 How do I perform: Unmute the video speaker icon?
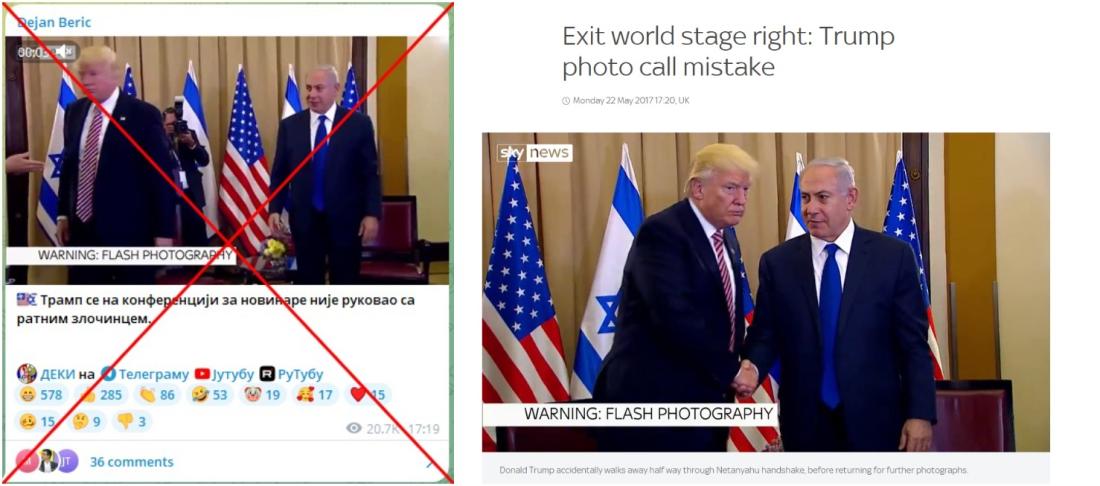pyautogui.click(x=63, y=51)
